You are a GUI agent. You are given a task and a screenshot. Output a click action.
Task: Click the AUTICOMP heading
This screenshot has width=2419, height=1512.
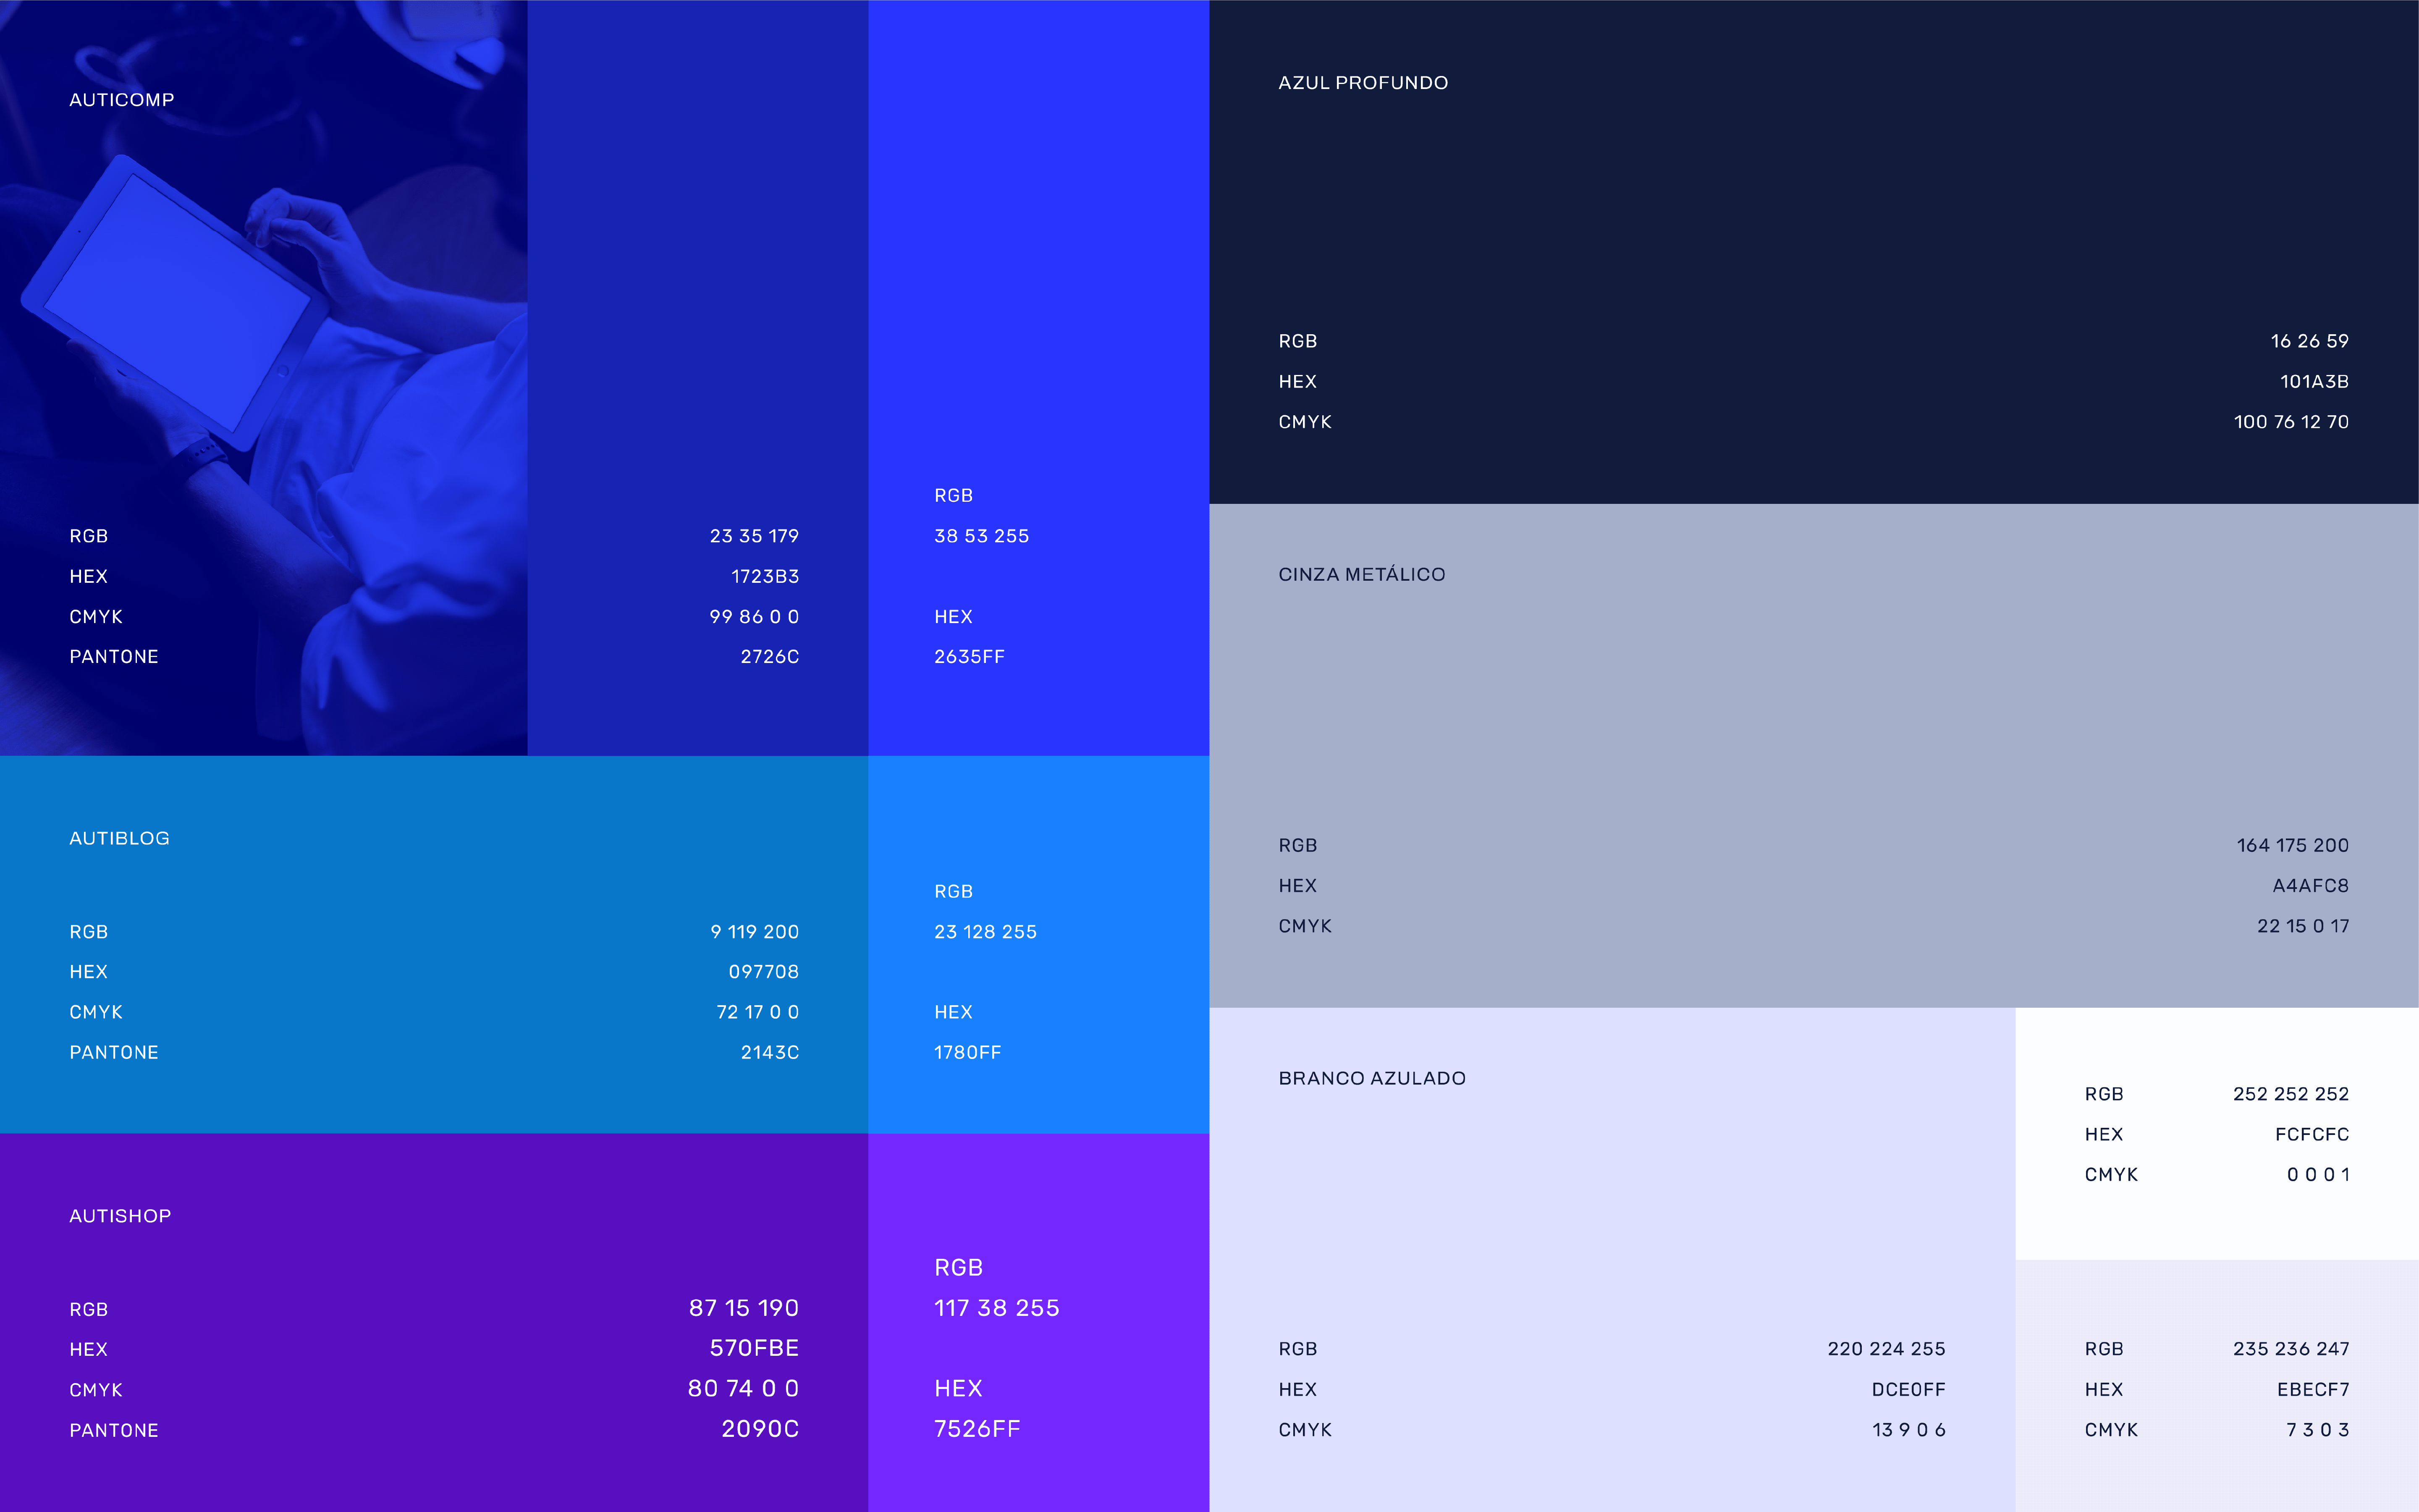point(122,100)
